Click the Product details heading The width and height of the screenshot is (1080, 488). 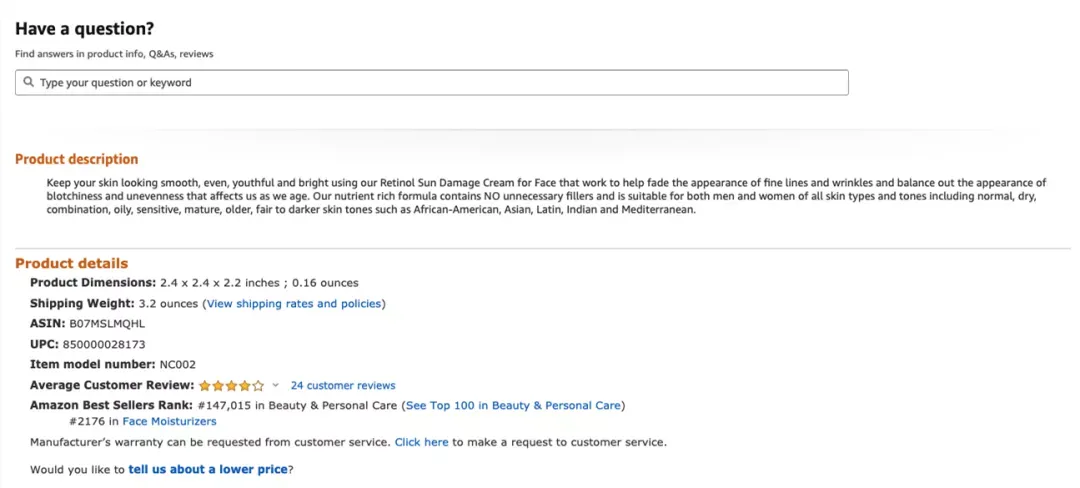(72, 264)
